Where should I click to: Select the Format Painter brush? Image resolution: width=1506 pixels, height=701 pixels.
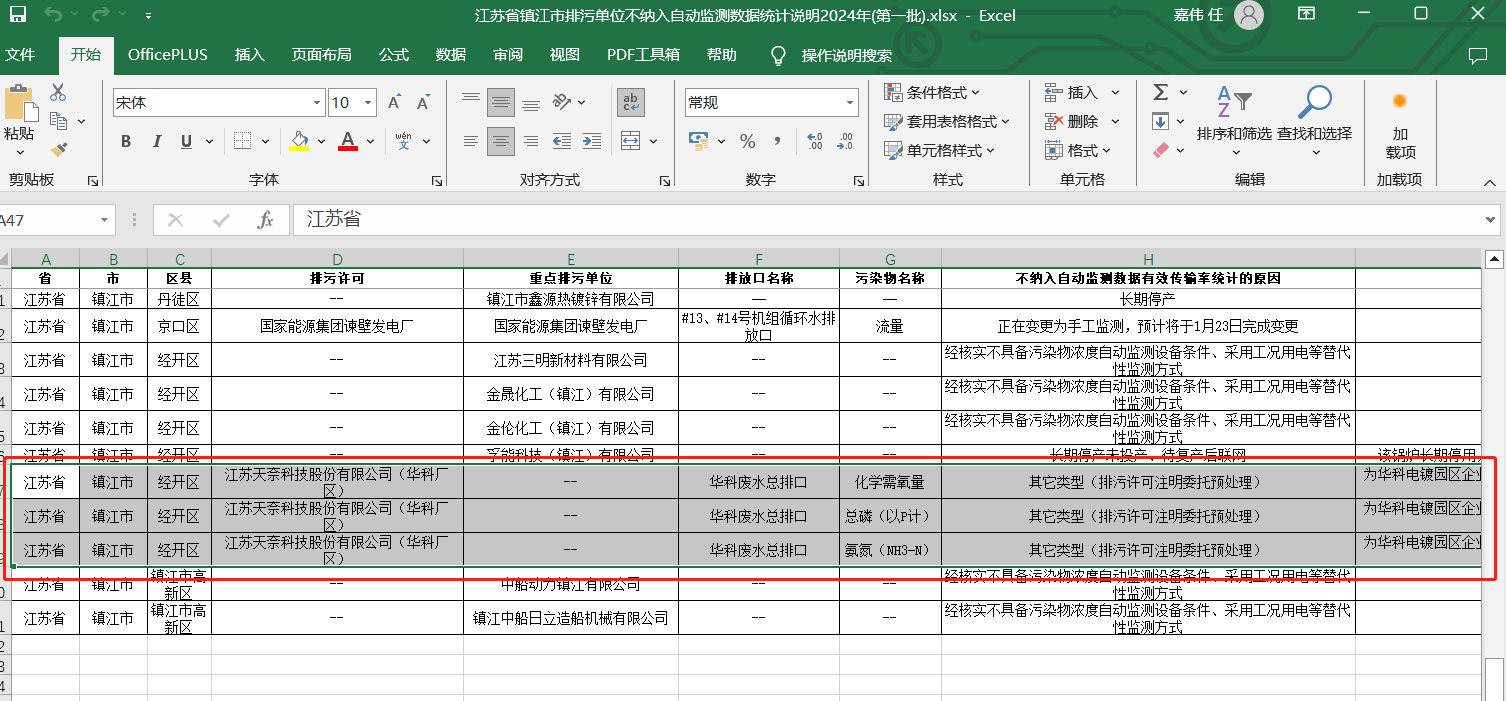pyautogui.click(x=58, y=150)
